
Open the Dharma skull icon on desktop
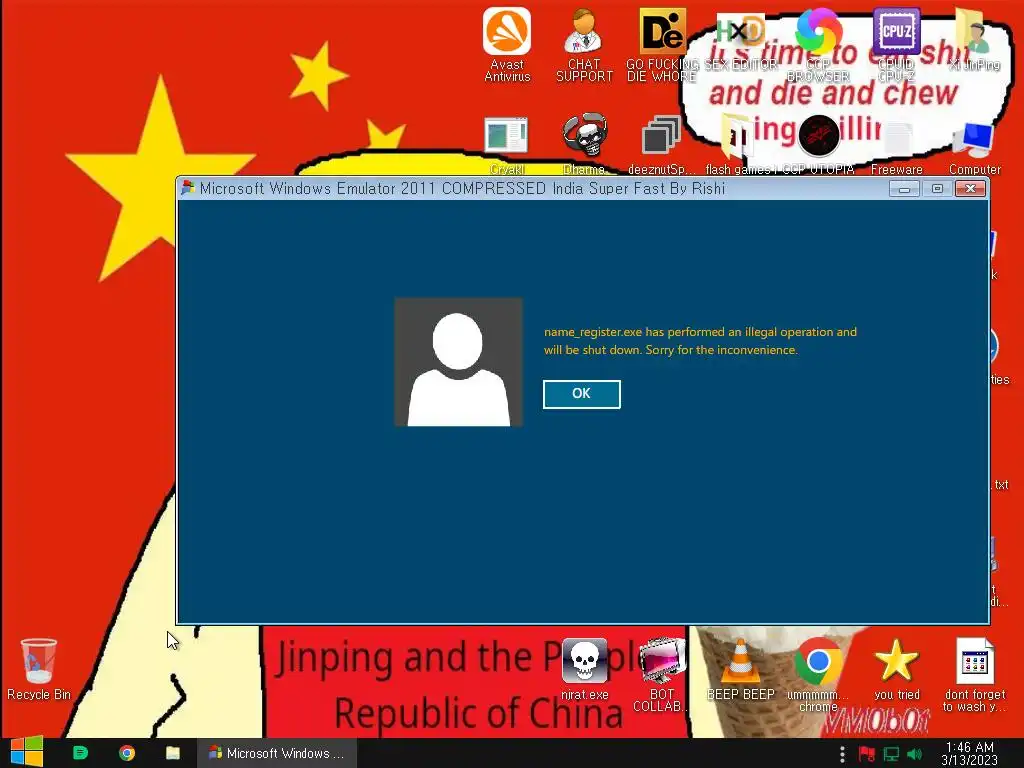click(x=584, y=144)
